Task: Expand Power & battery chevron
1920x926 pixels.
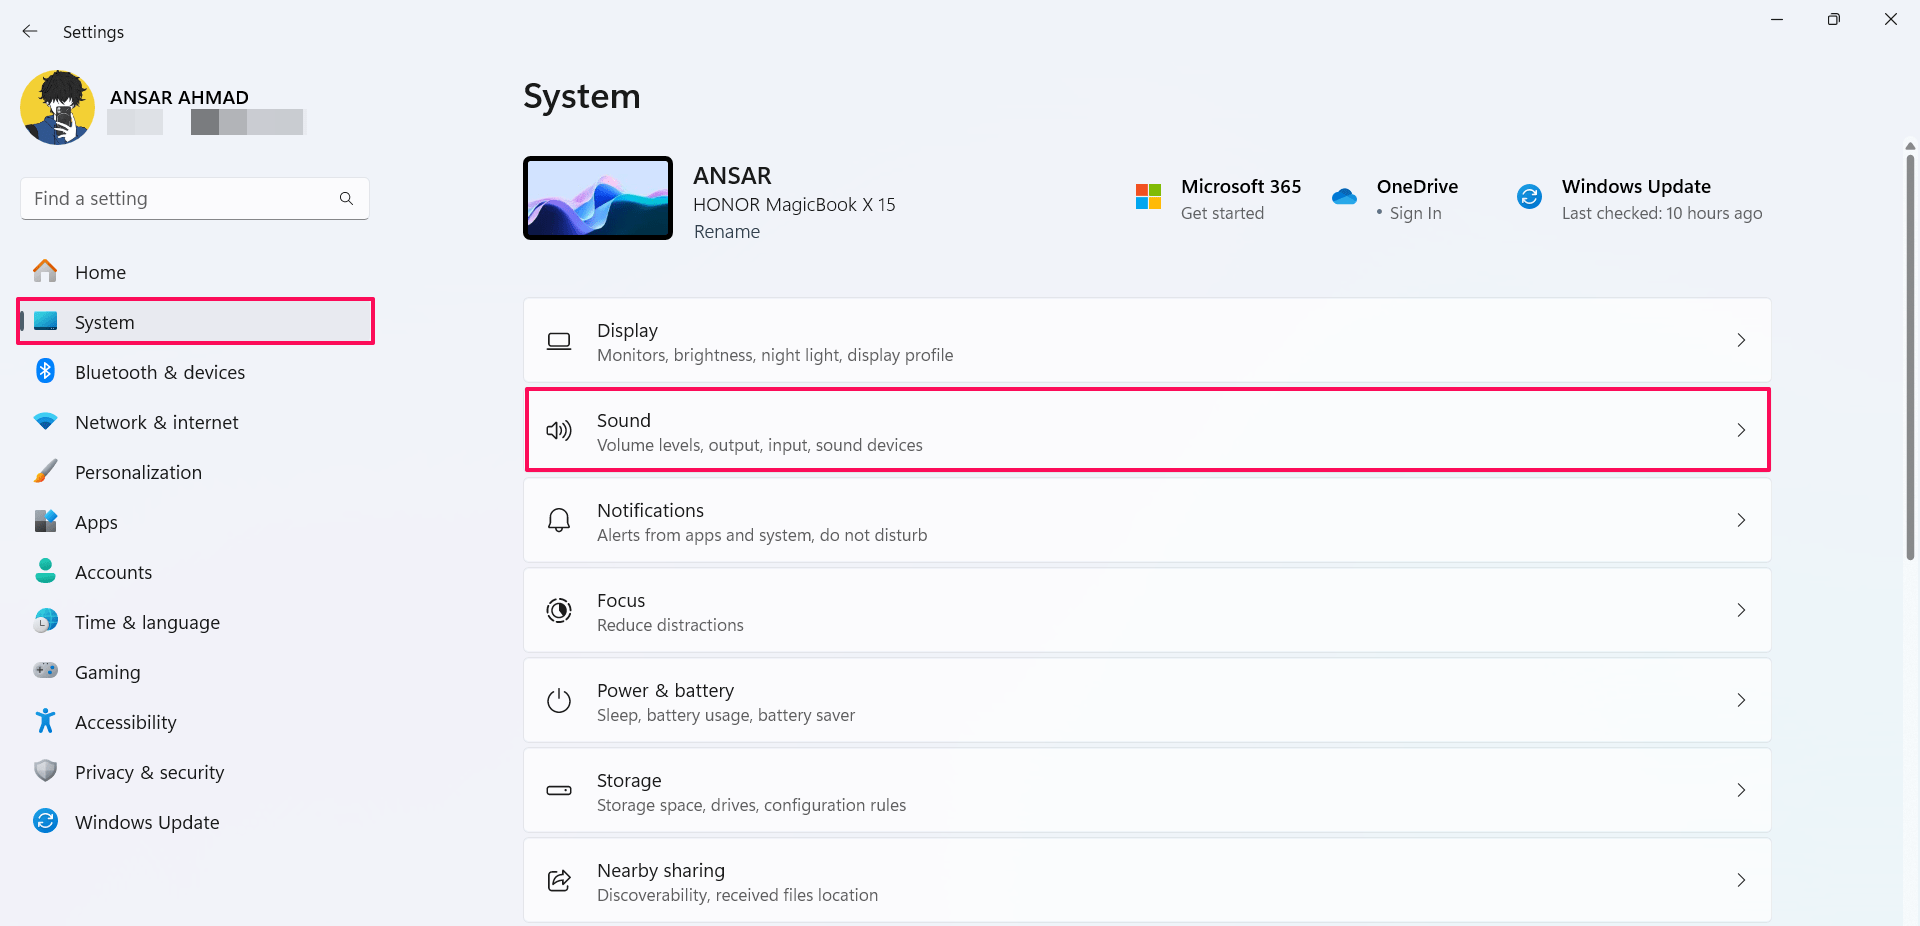Action: coord(1741,700)
